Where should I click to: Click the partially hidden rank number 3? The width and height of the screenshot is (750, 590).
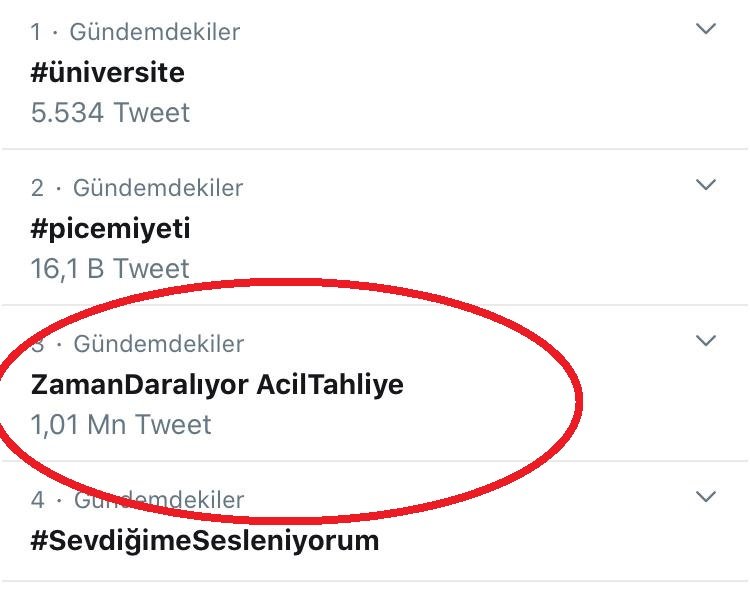[38, 344]
